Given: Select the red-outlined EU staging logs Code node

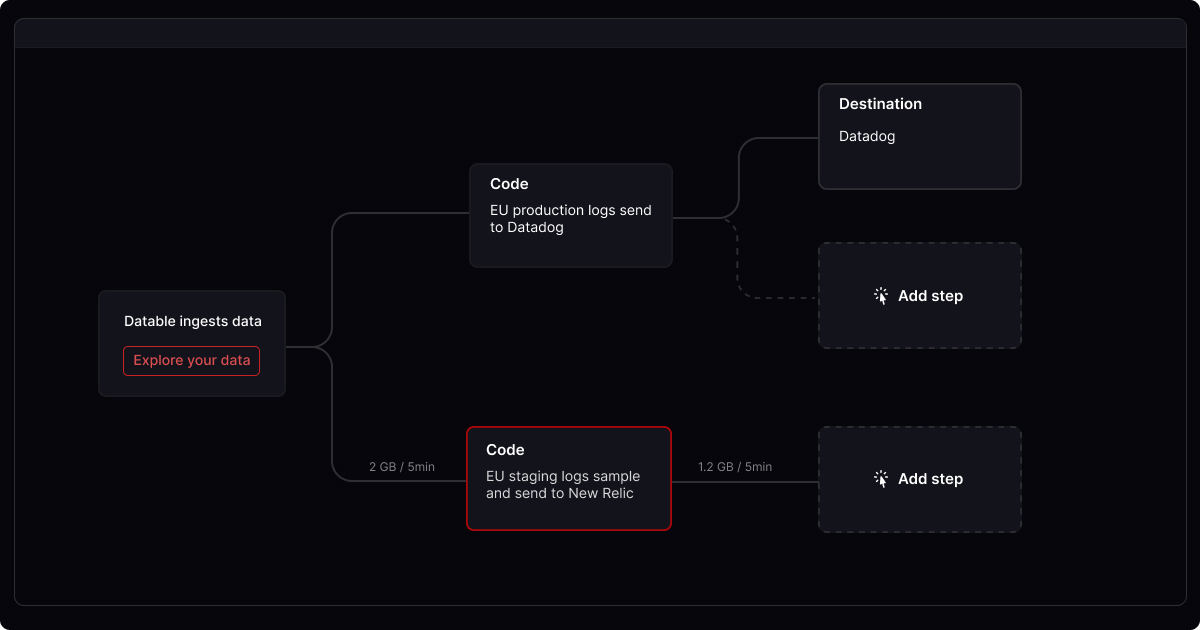Looking at the screenshot, I should pos(568,478).
